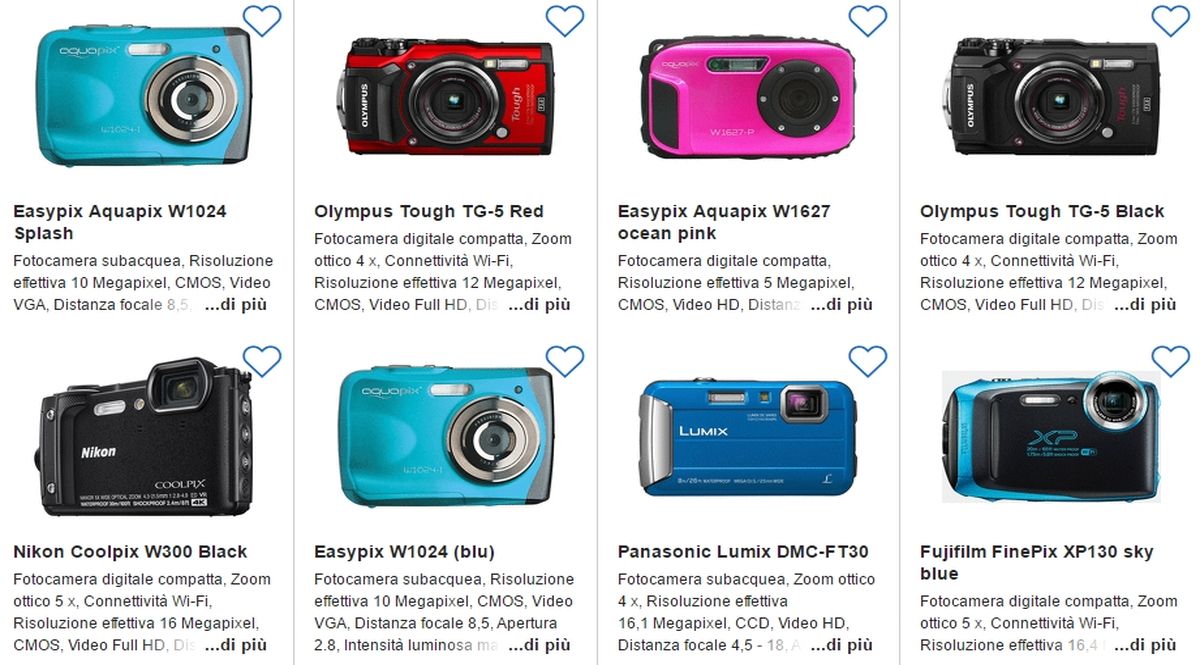Expand '...di più' under Nikon Coolpix W300
The width and height of the screenshot is (1200, 665).
(x=236, y=645)
